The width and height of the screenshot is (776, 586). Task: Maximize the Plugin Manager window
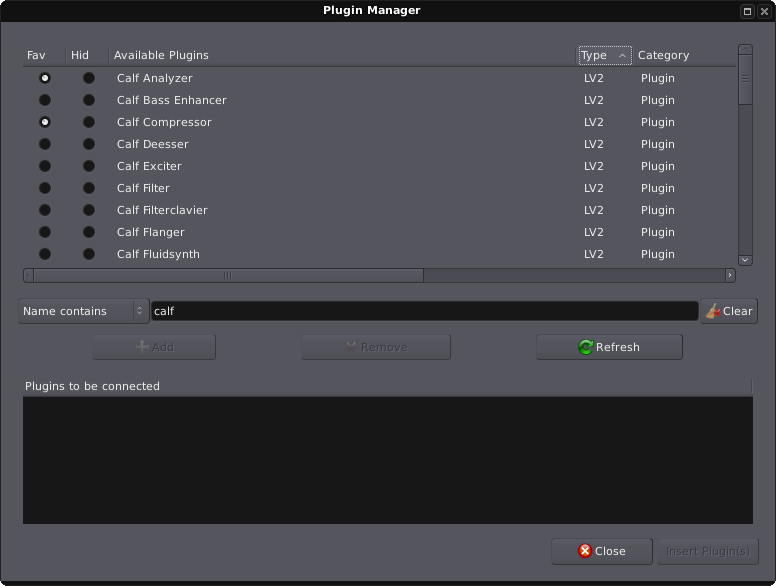click(747, 11)
